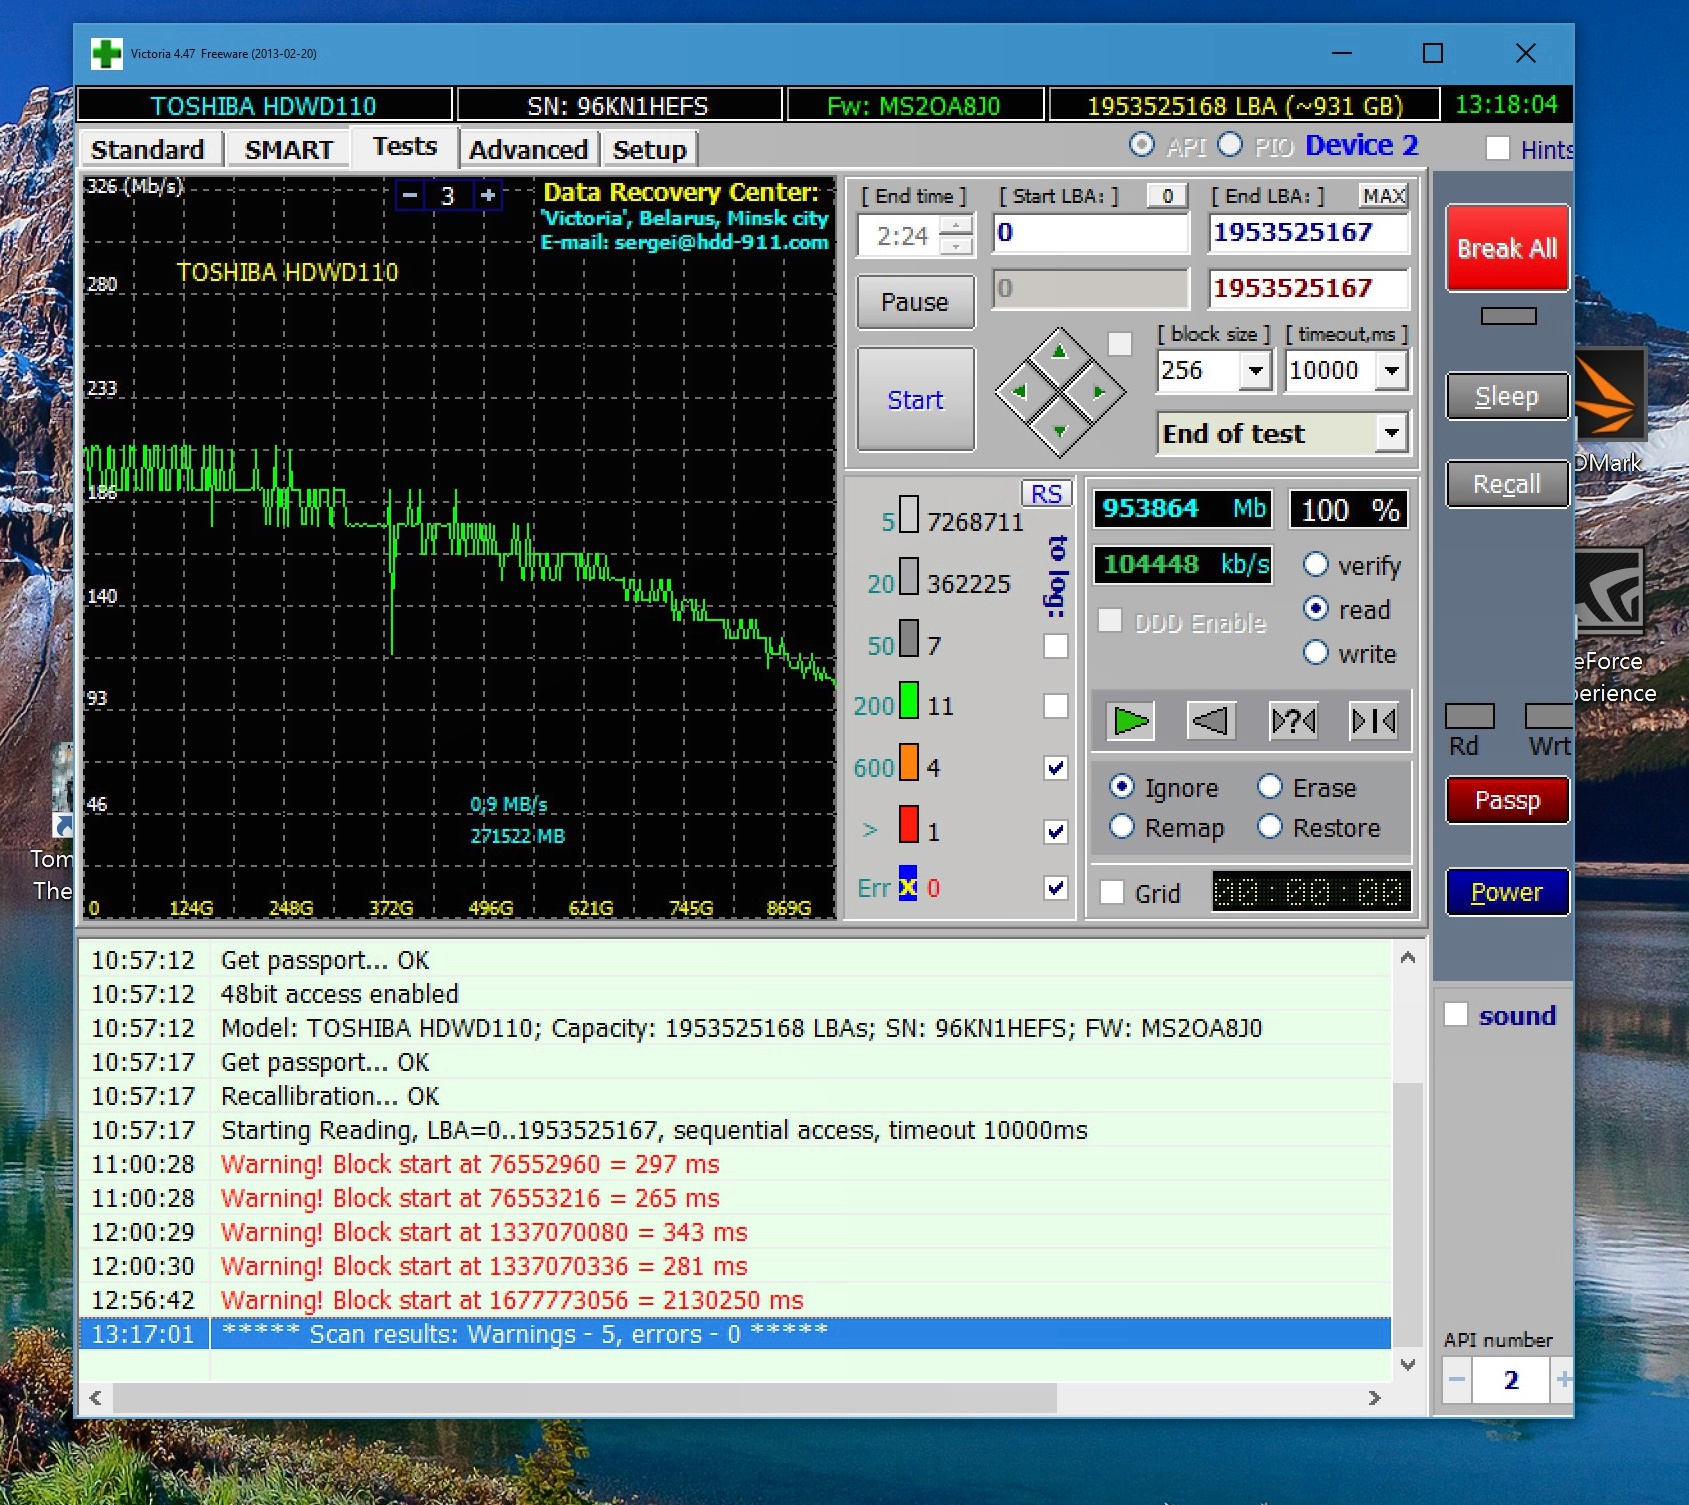Click the Start scan button
The image size is (1689, 1505).
915,400
